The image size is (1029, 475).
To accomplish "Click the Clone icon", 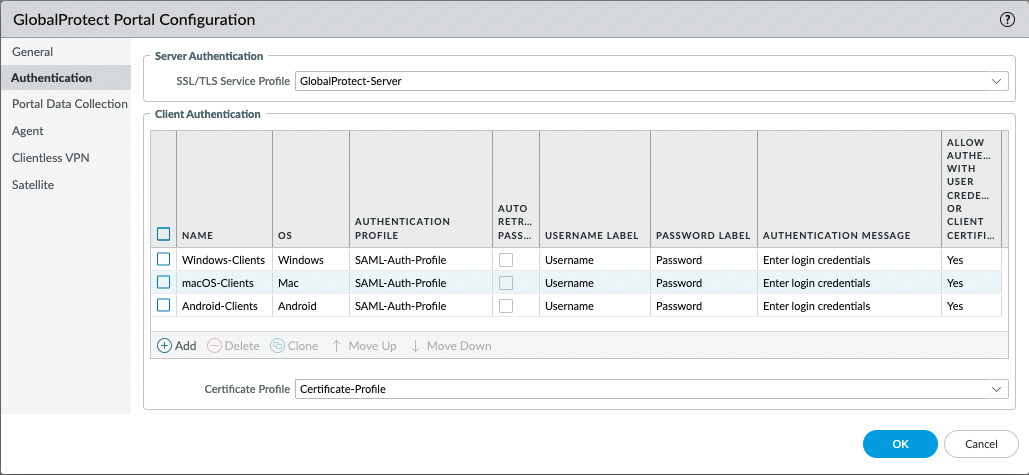I will point(277,346).
